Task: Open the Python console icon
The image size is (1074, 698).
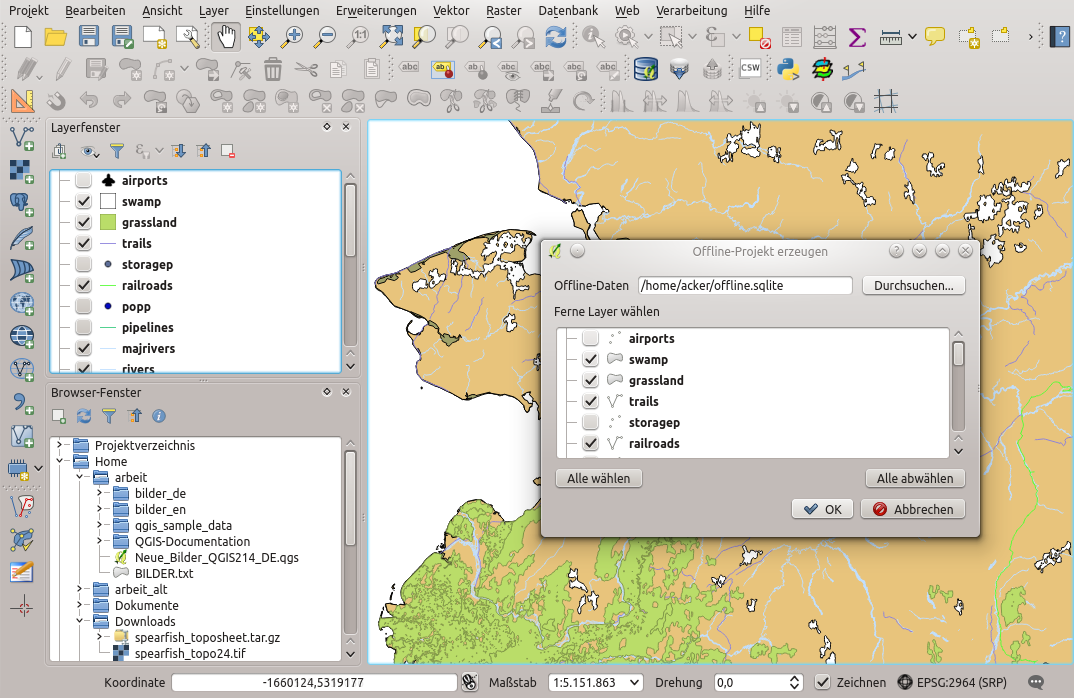Action: point(787,69)
